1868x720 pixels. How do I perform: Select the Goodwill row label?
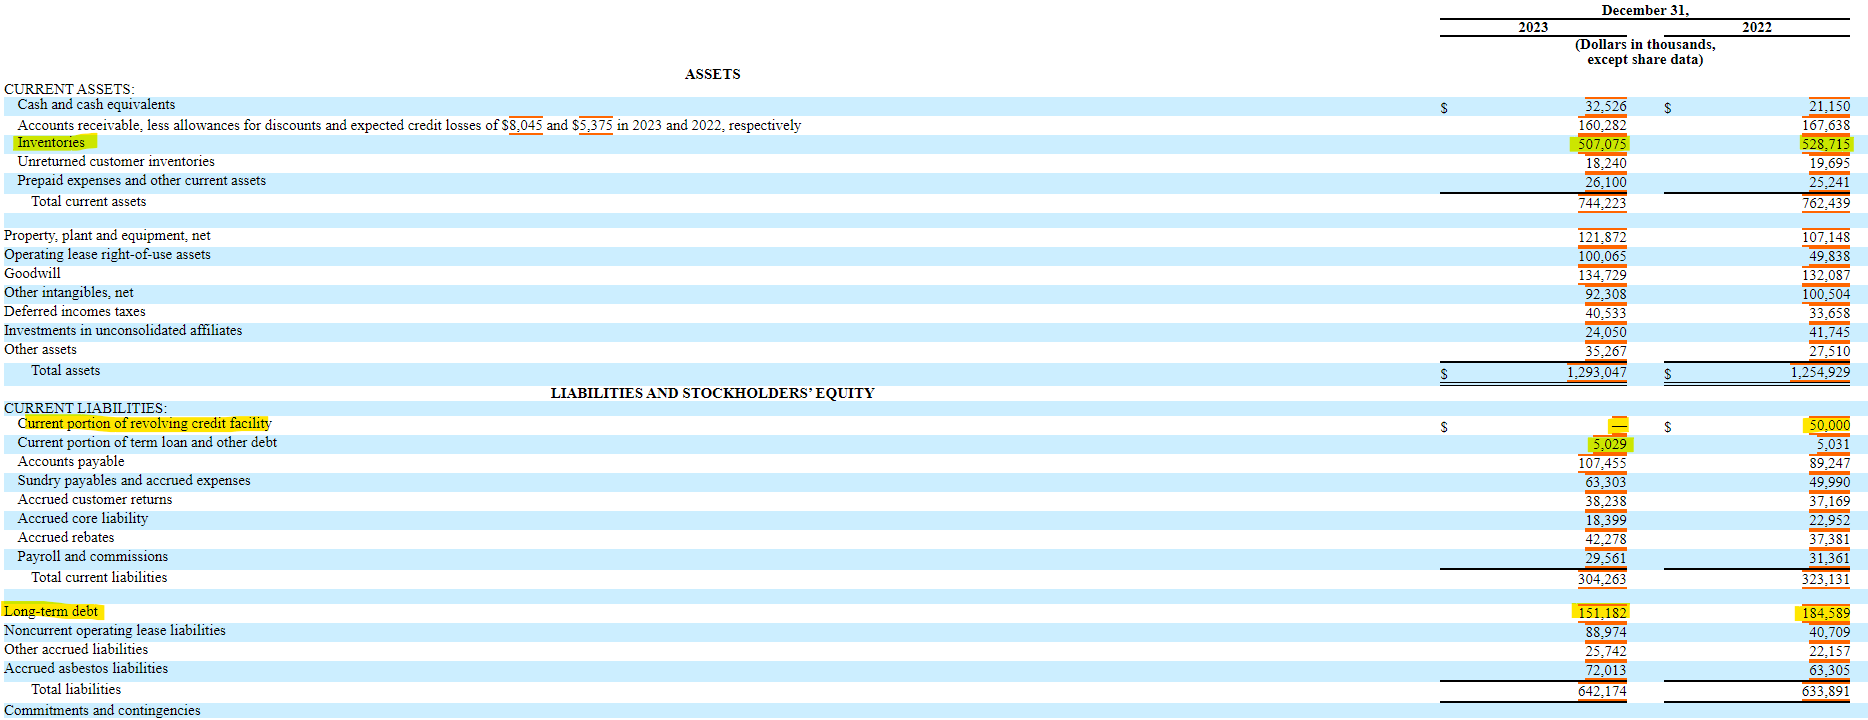click(32, 273)
